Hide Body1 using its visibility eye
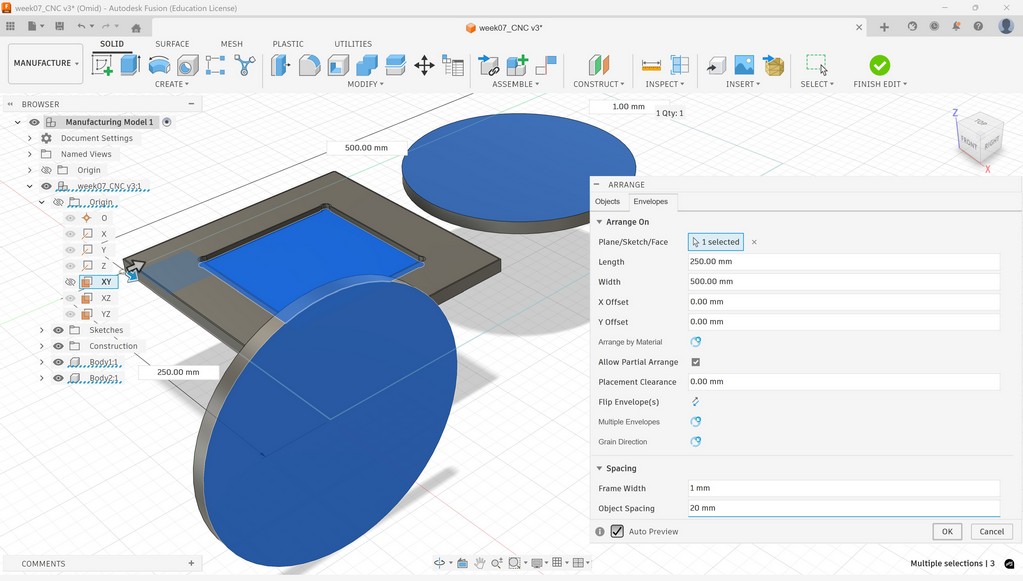Image resolution: width=1023 pixels, height=581 pixels. [x=57, y=362]
